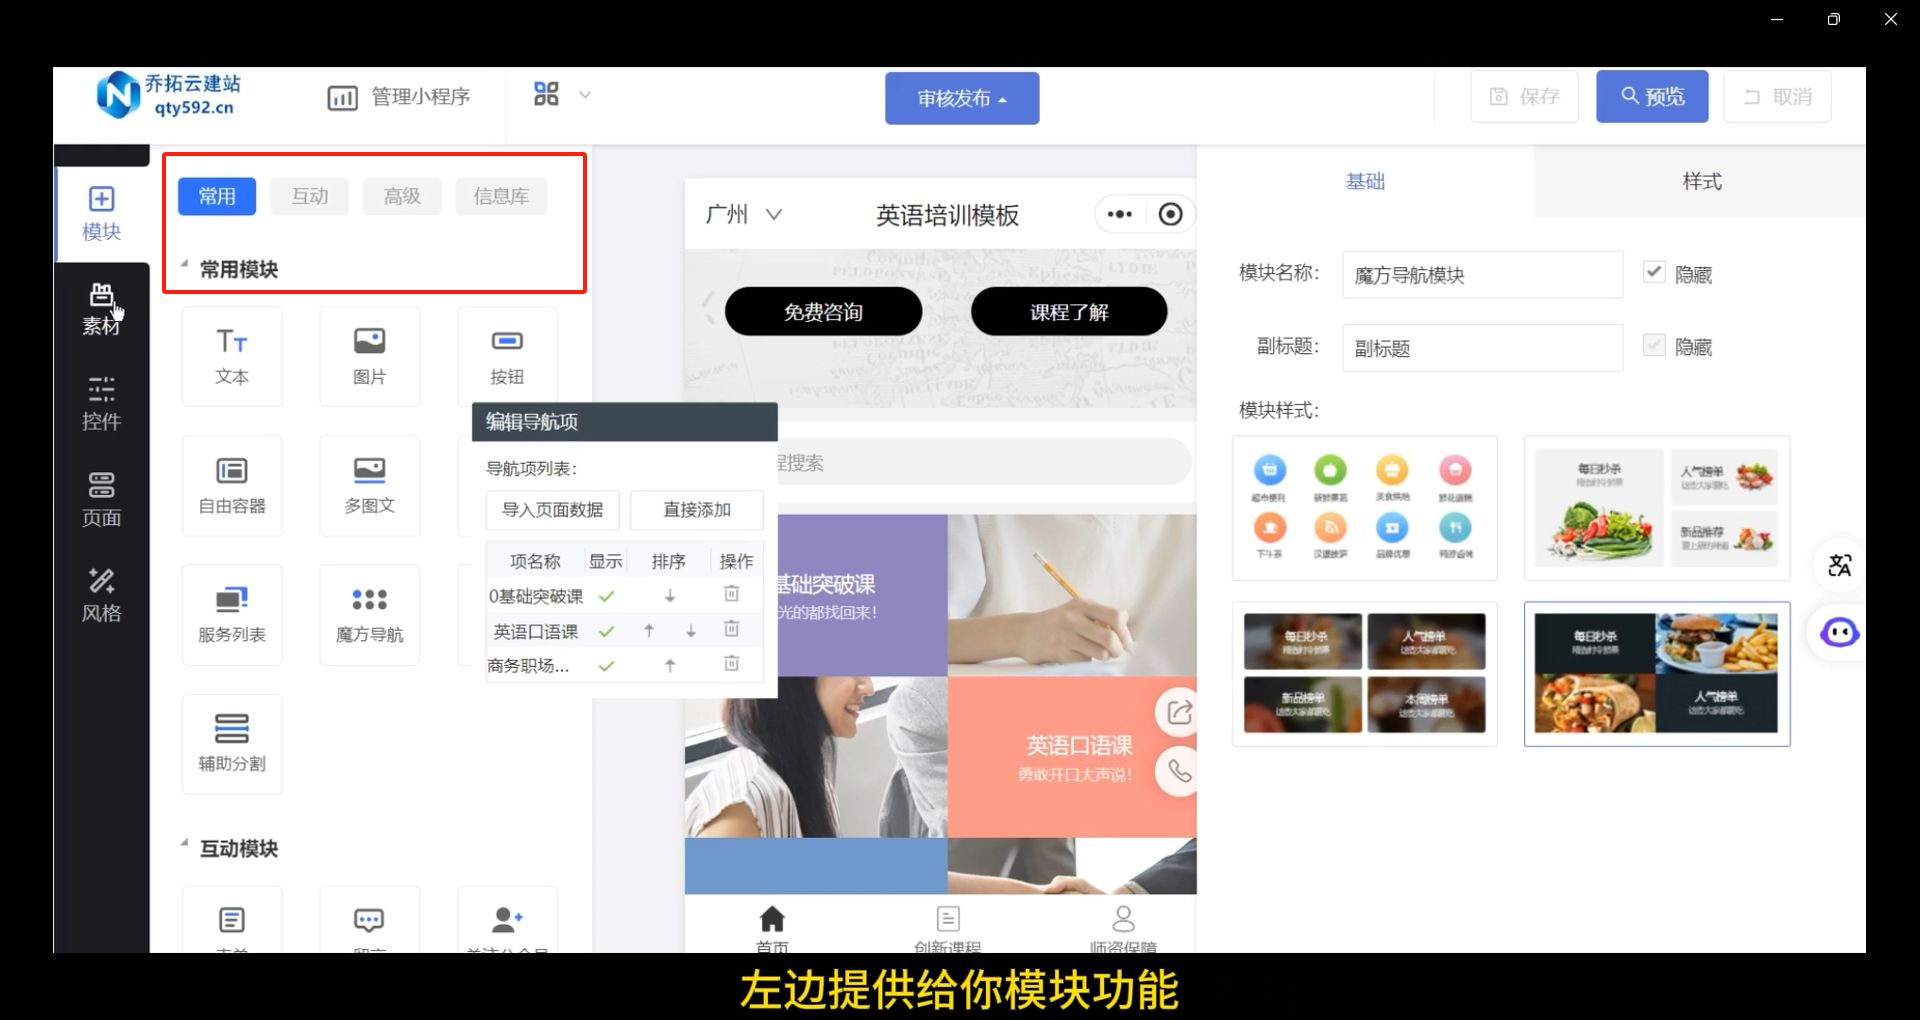Open the translate floating icon

tap(1839, 565)
